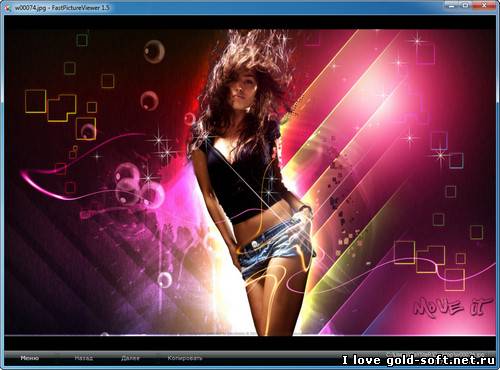Click the black band below the picture
The width and height of the screenshot is (500, 370).
pos(250,343)
